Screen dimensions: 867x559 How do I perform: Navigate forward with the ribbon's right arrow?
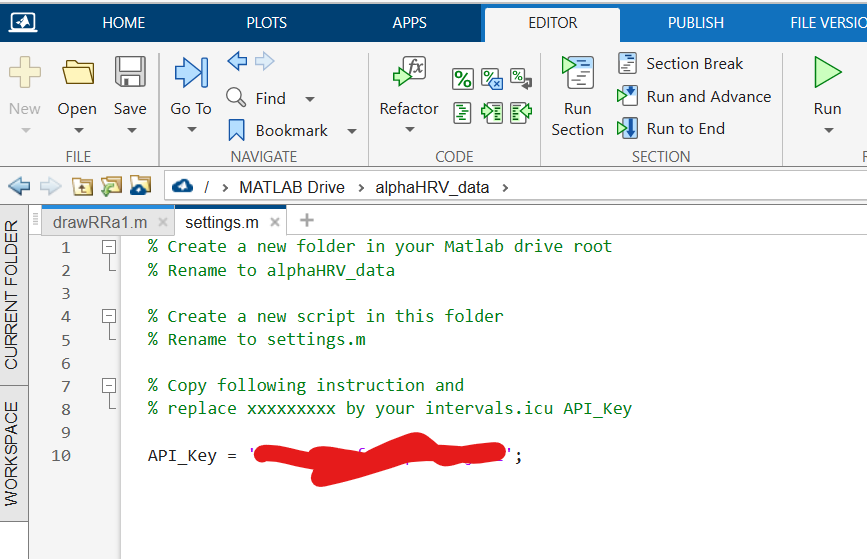pyautogui.click(x=264, y=61)
